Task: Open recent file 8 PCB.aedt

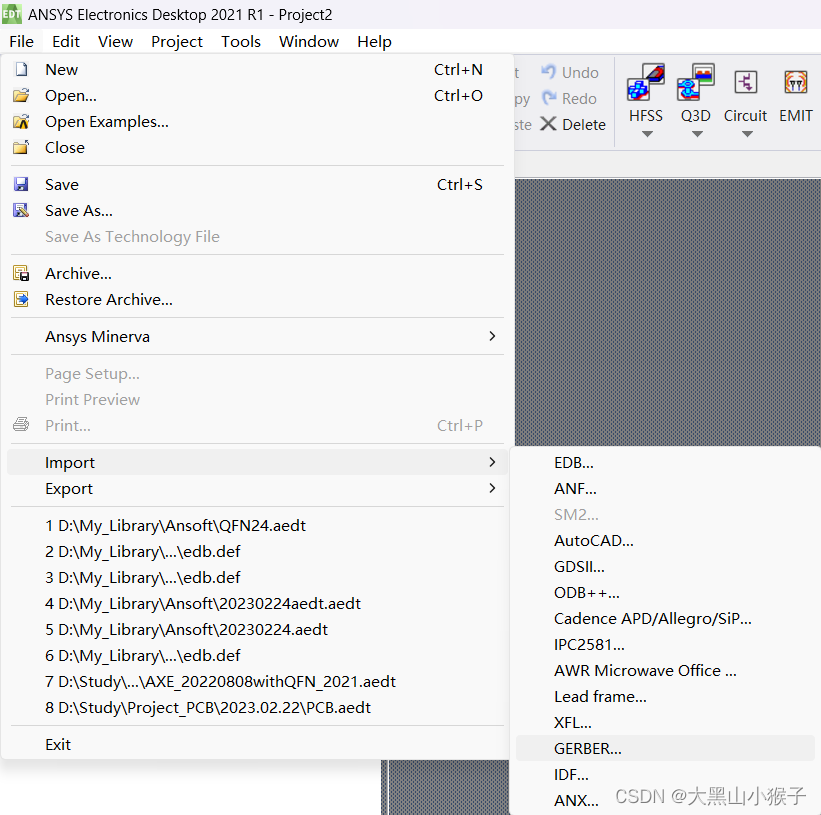Action: tap(257, 707)
